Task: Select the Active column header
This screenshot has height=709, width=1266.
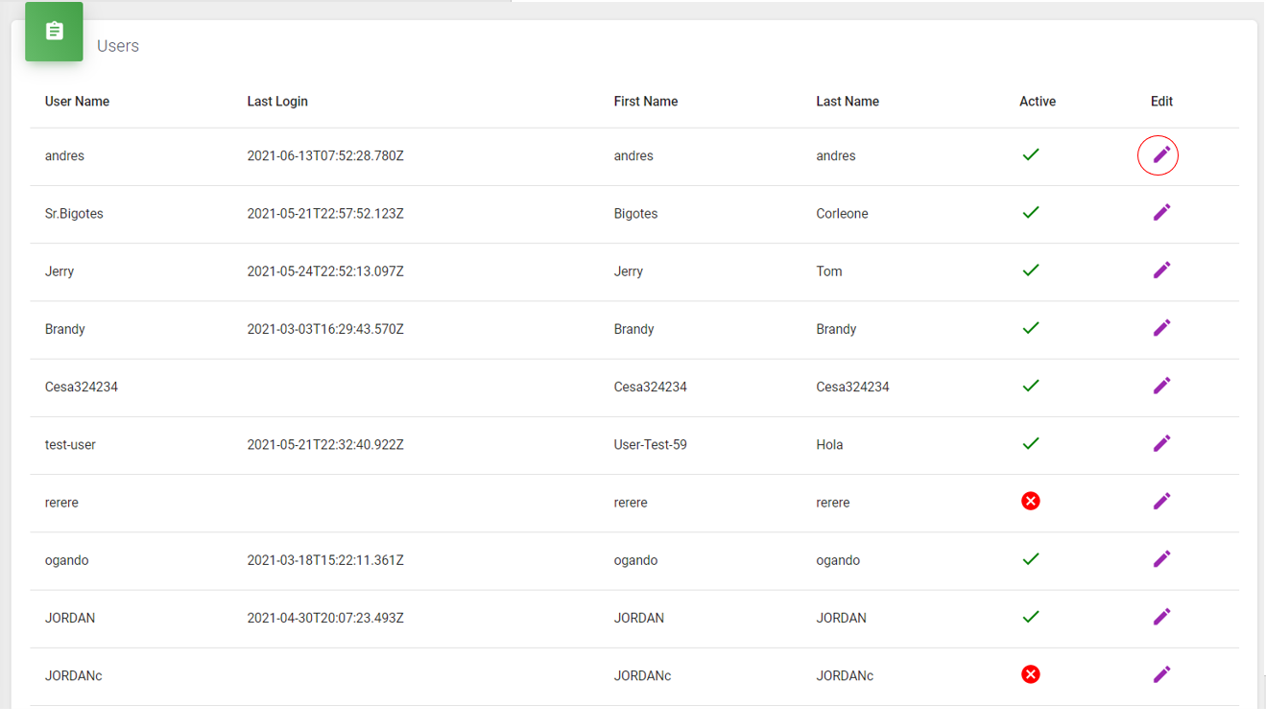Action: click(x=1037, y=101)
